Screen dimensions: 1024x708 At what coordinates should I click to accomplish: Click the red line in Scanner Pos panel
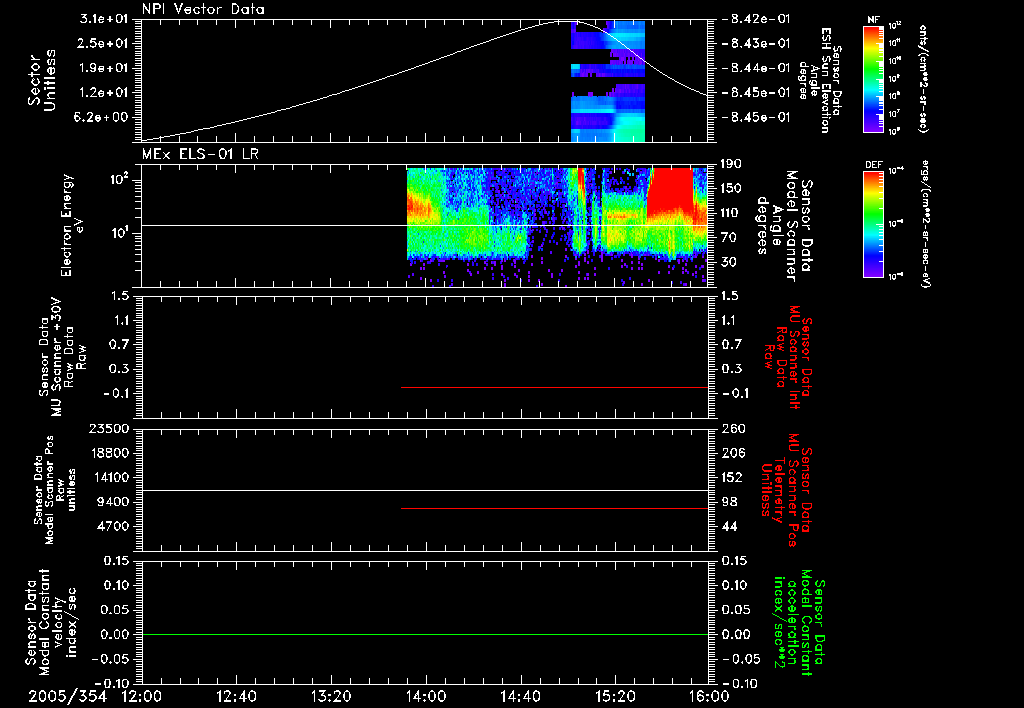554,509
